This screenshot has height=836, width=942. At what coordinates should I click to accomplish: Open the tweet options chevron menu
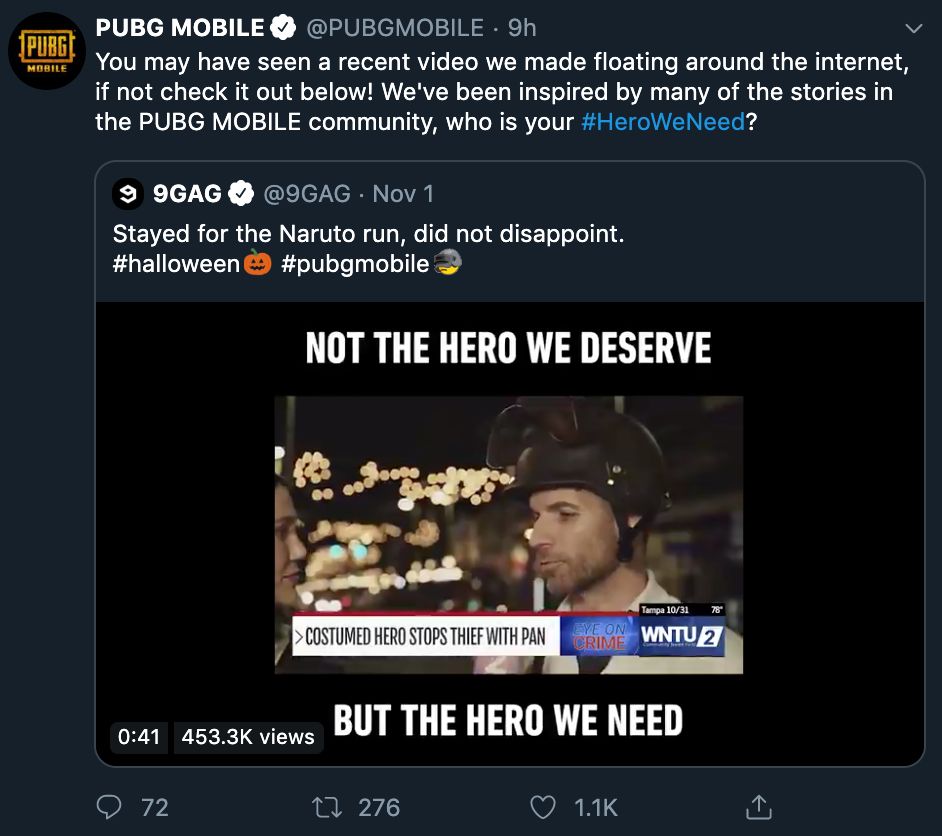(x=912, y=28)
